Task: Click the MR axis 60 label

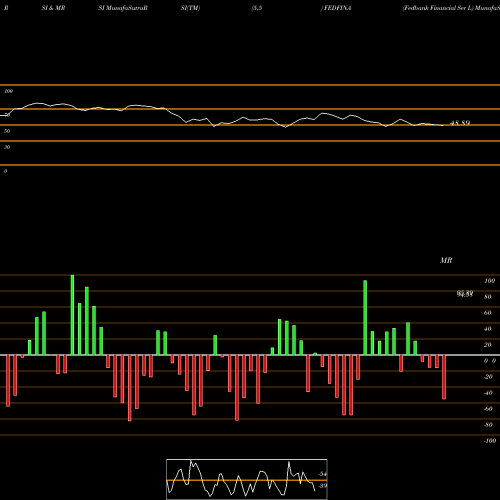Action: (x=488, y=313)
